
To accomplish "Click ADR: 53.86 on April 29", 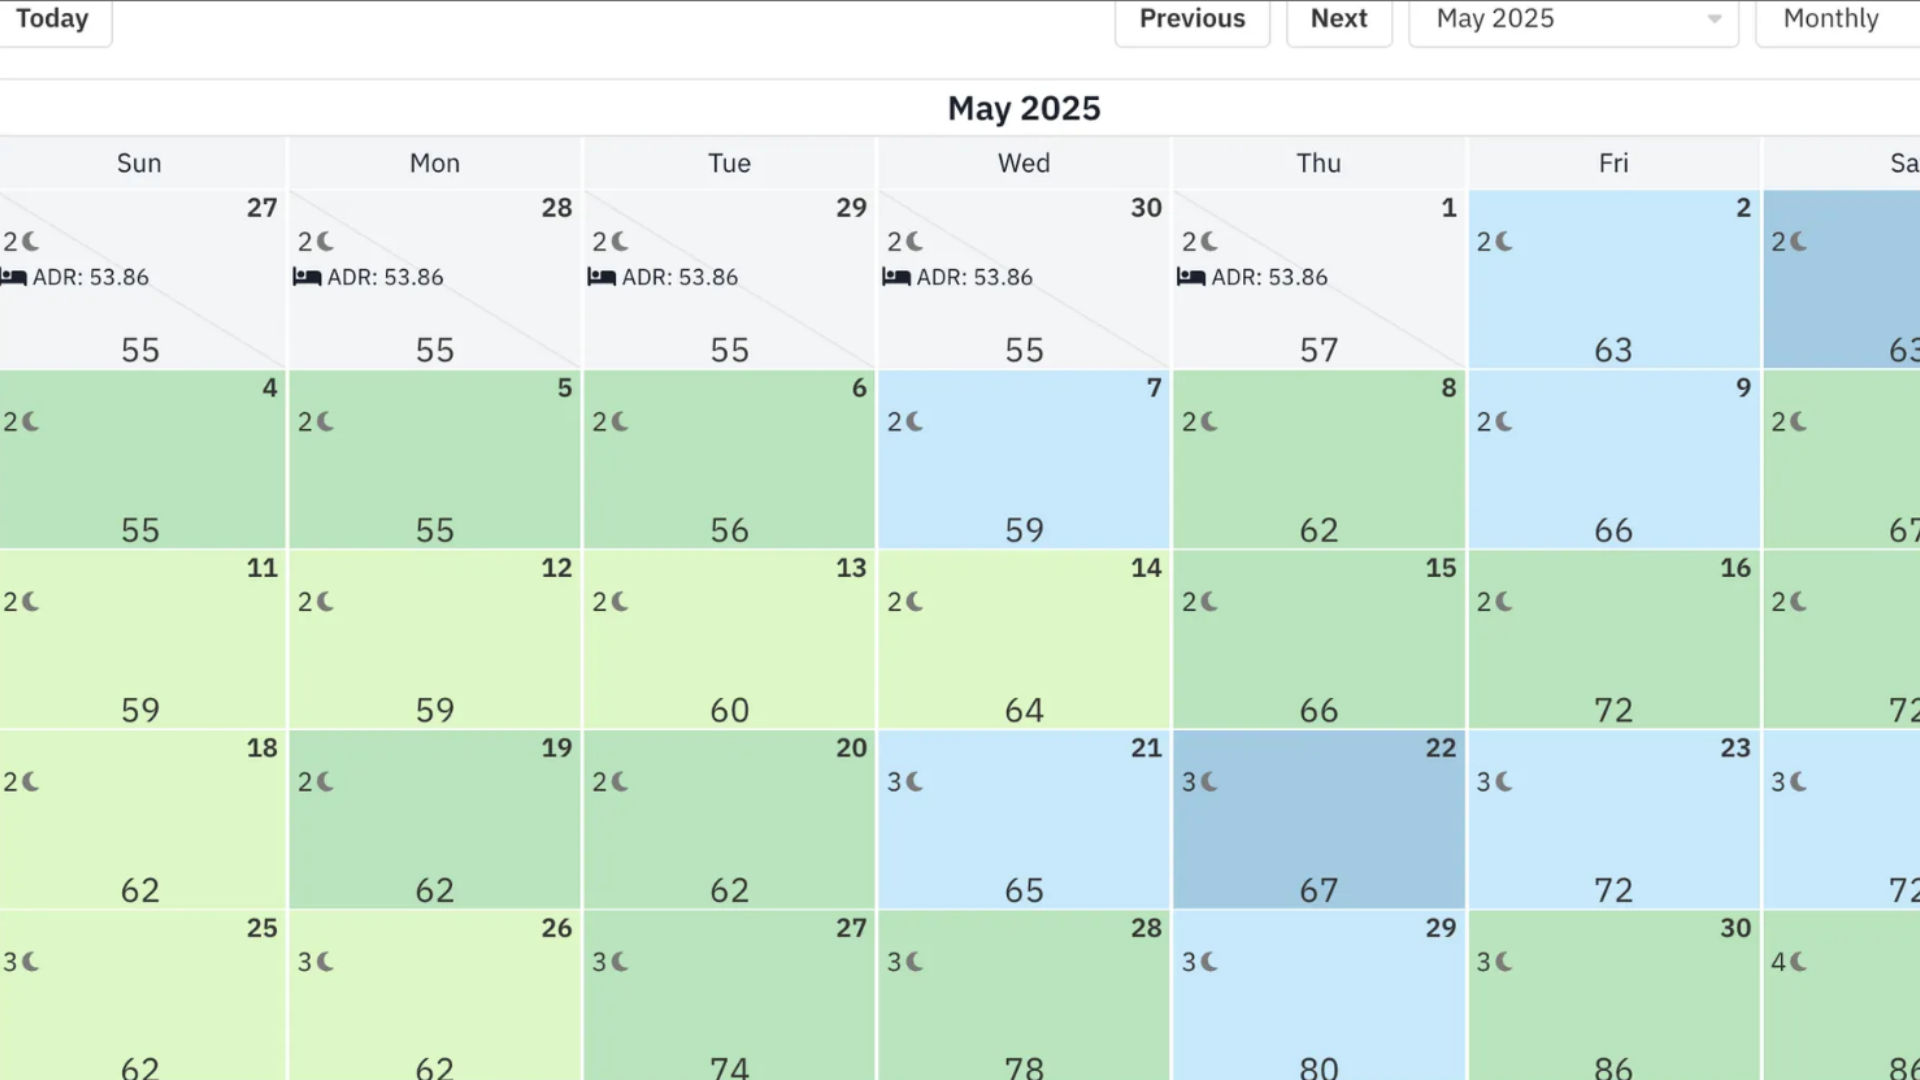I will (680, 277).
